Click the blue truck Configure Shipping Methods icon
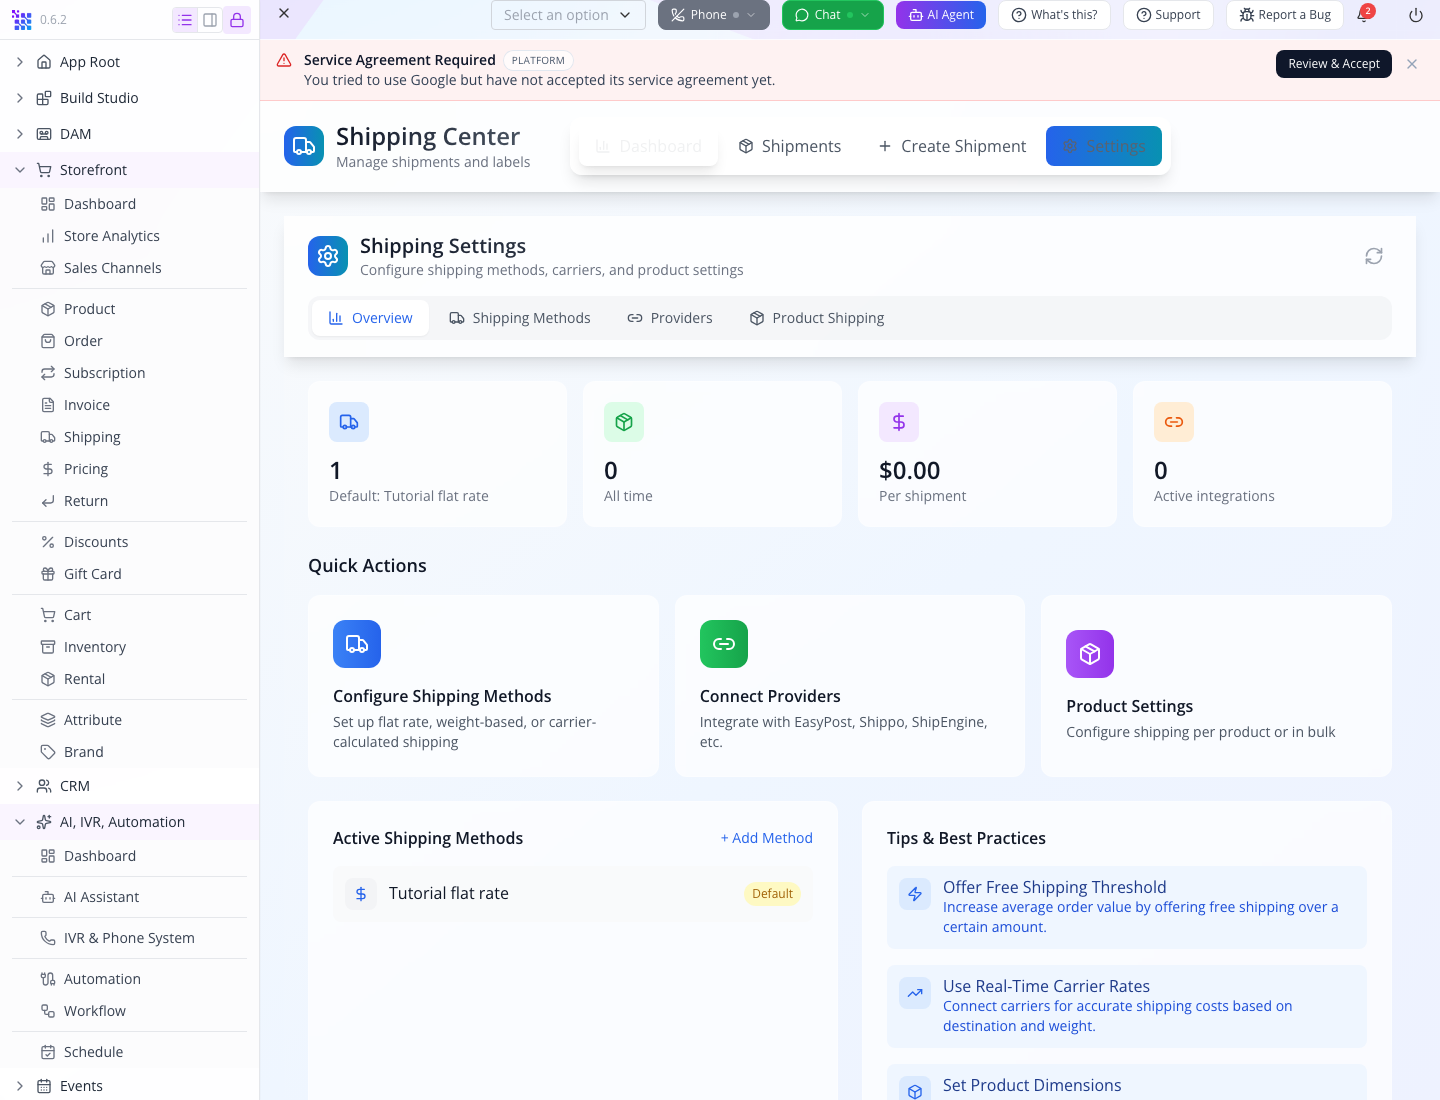This screenshot has height=1100, width=1440. 357,644
